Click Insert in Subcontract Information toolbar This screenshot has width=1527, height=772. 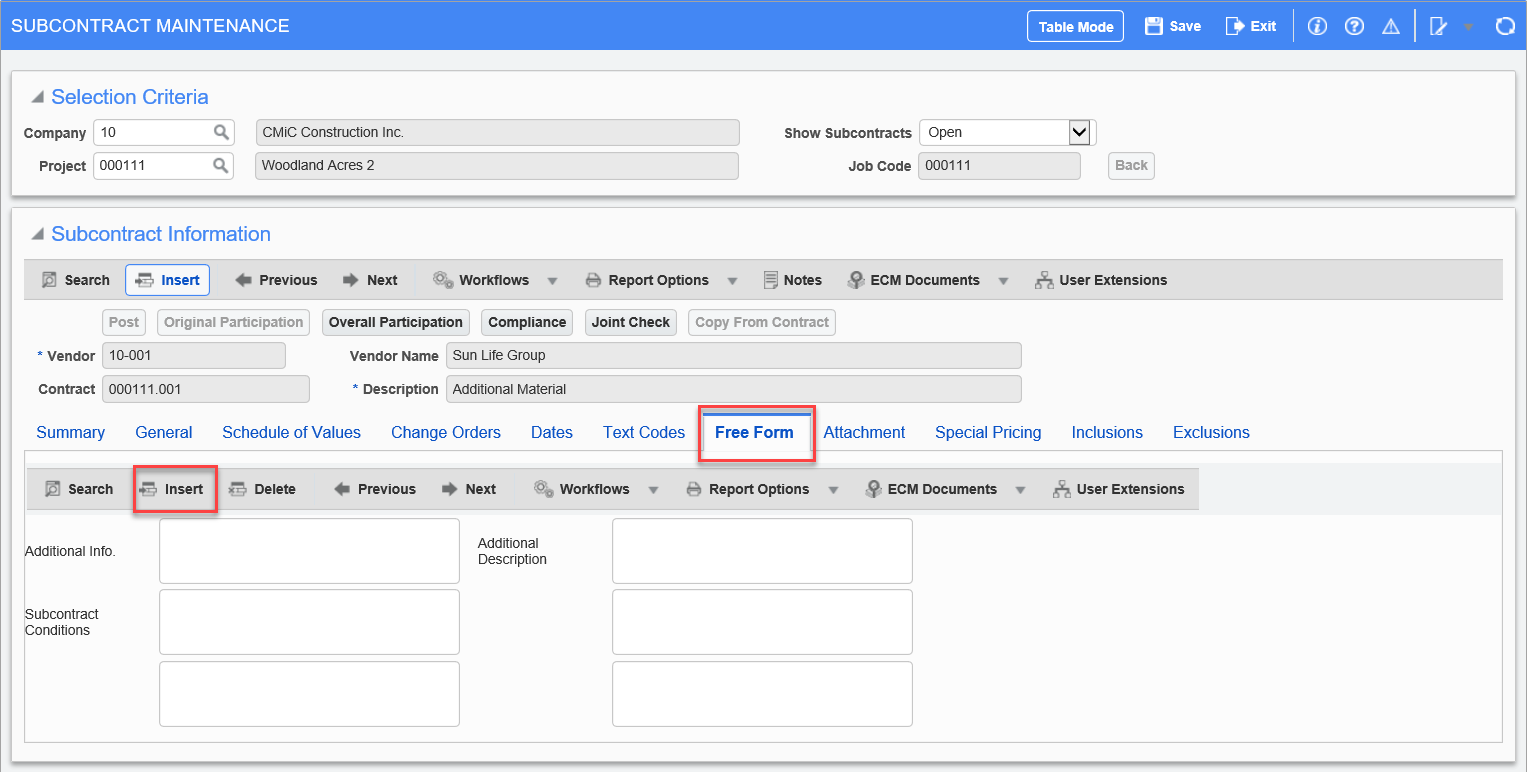(168, 280)
